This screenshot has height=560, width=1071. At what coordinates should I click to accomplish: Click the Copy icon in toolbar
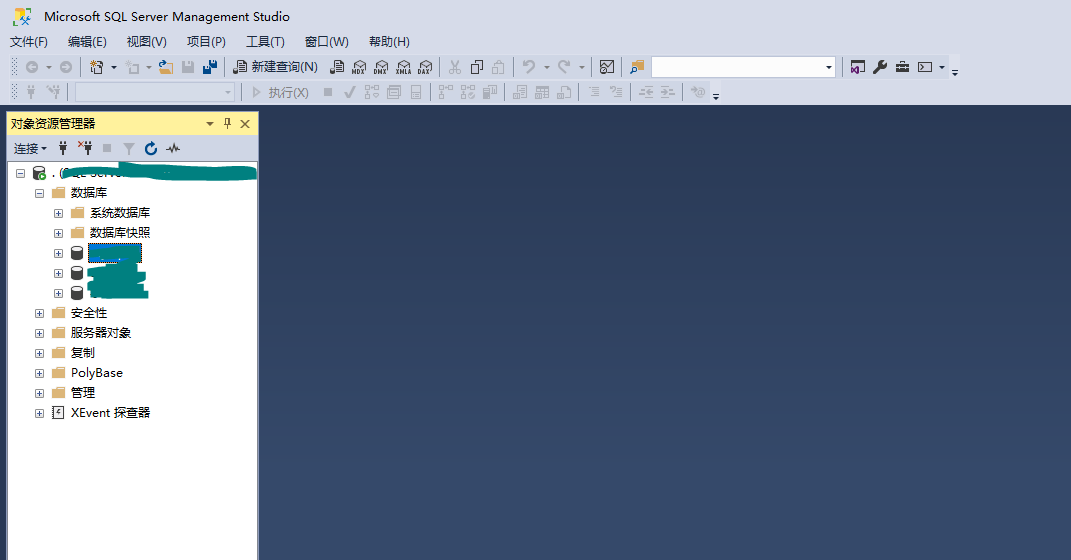pos(477,67)
